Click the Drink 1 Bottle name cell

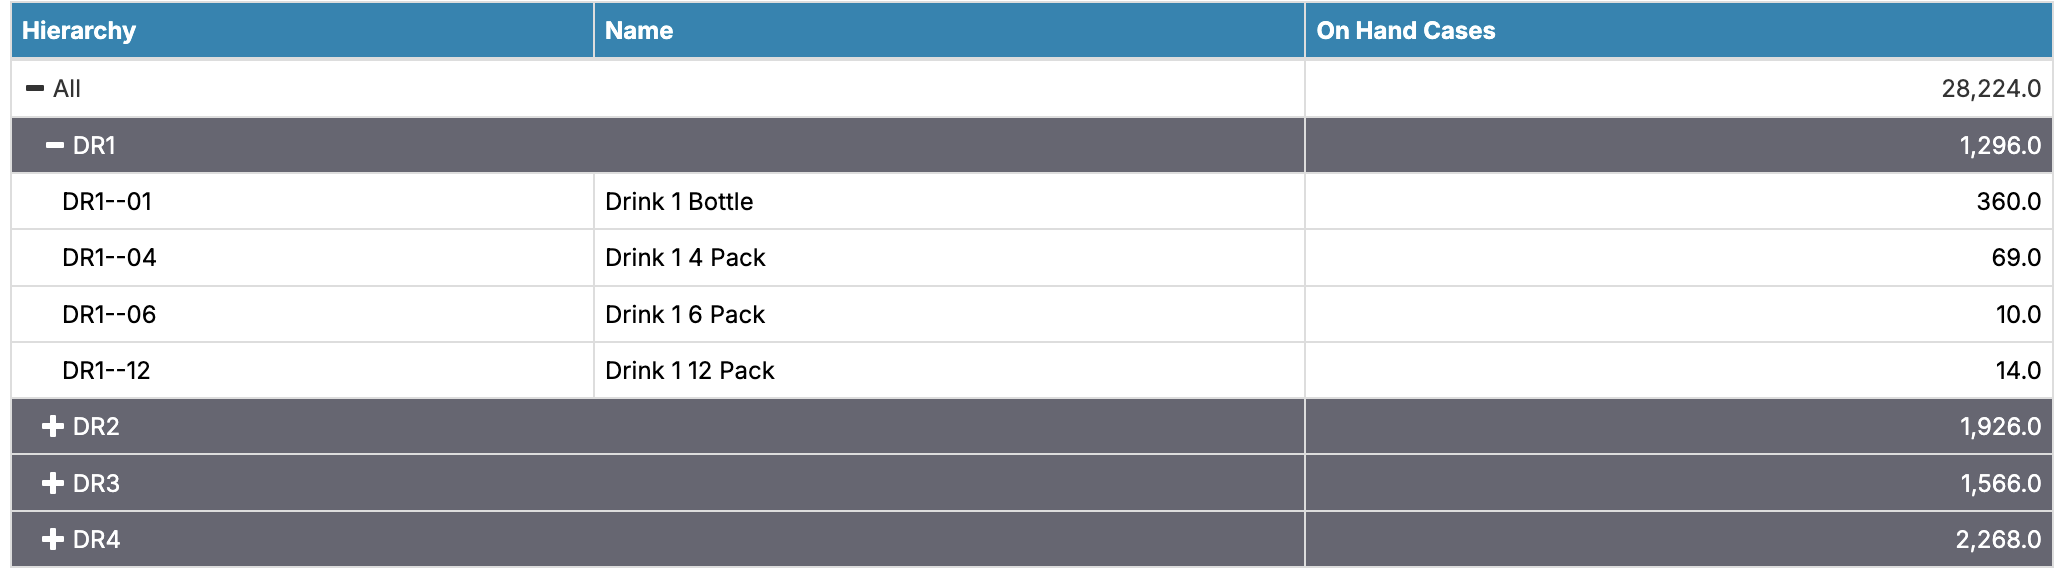click(679, 202)
